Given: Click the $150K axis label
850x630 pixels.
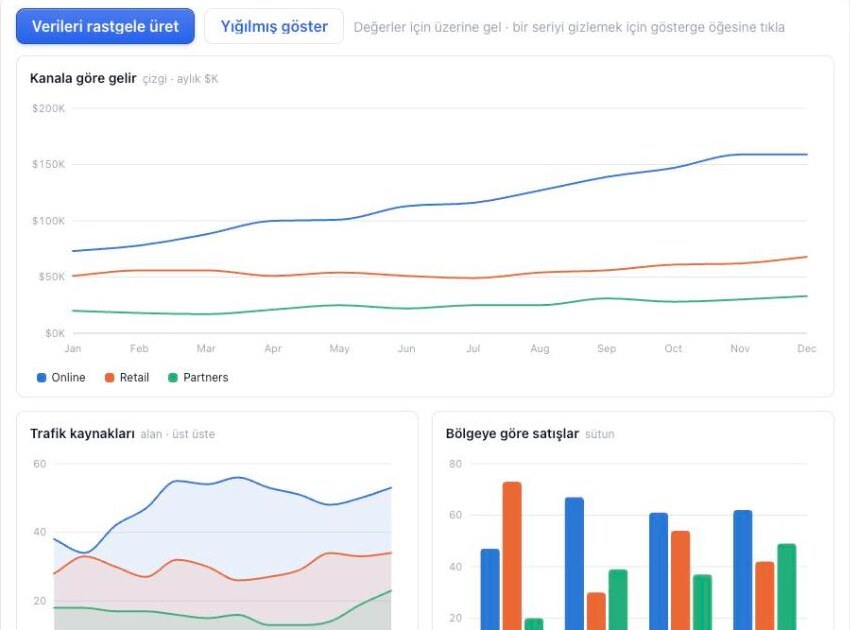Looking at the screenshot, I should (x=48, y=164).
